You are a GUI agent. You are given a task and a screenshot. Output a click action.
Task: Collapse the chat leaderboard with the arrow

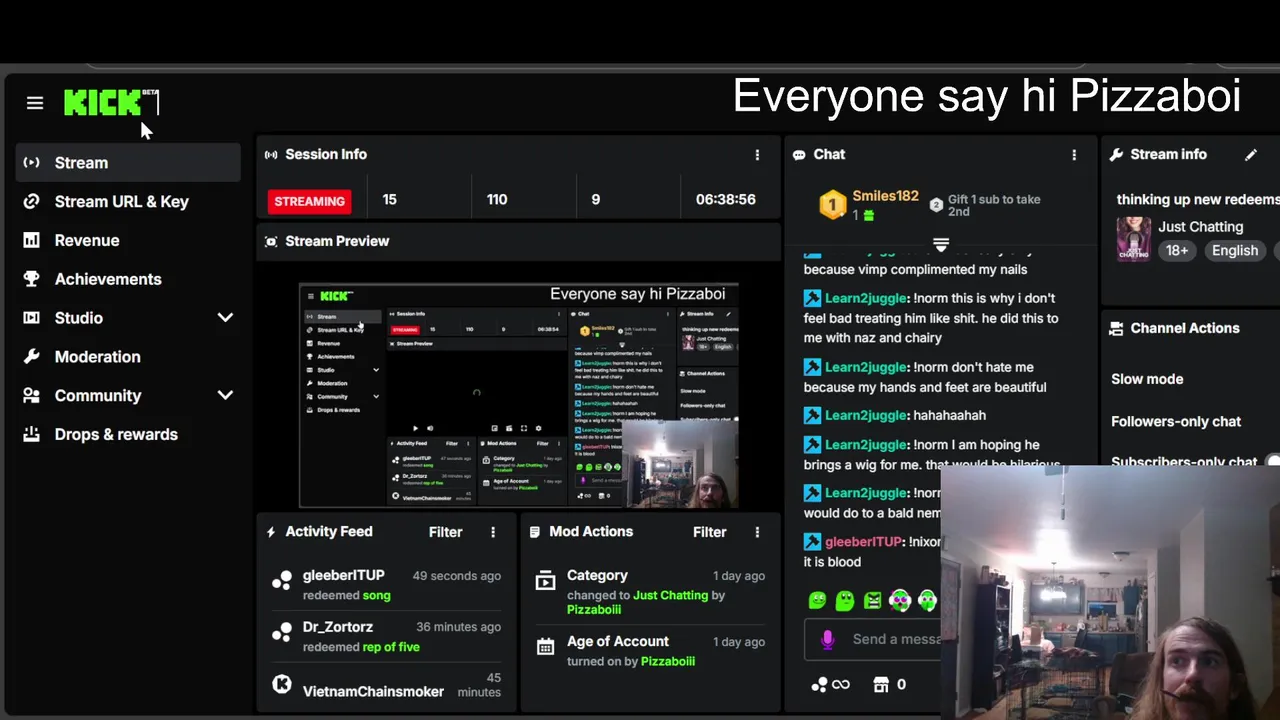tap(941, 244)
